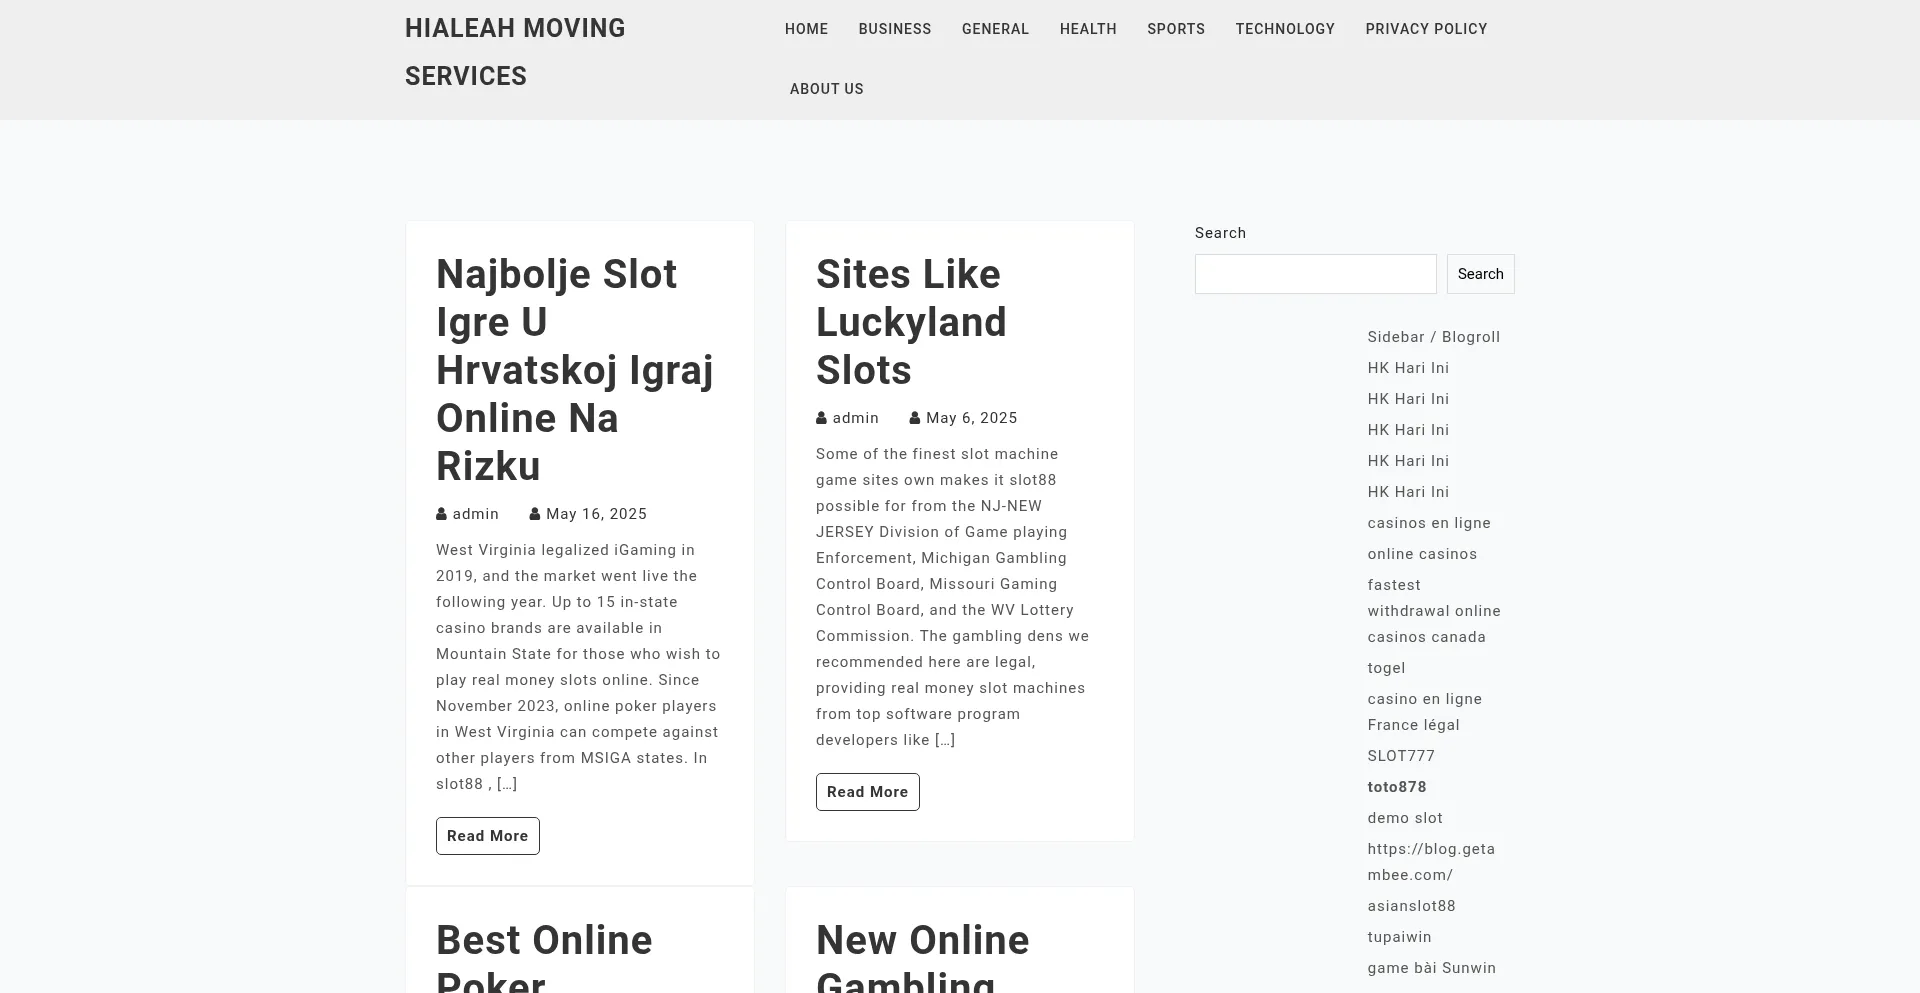Navigate to the Sports category

[1175, 29]
